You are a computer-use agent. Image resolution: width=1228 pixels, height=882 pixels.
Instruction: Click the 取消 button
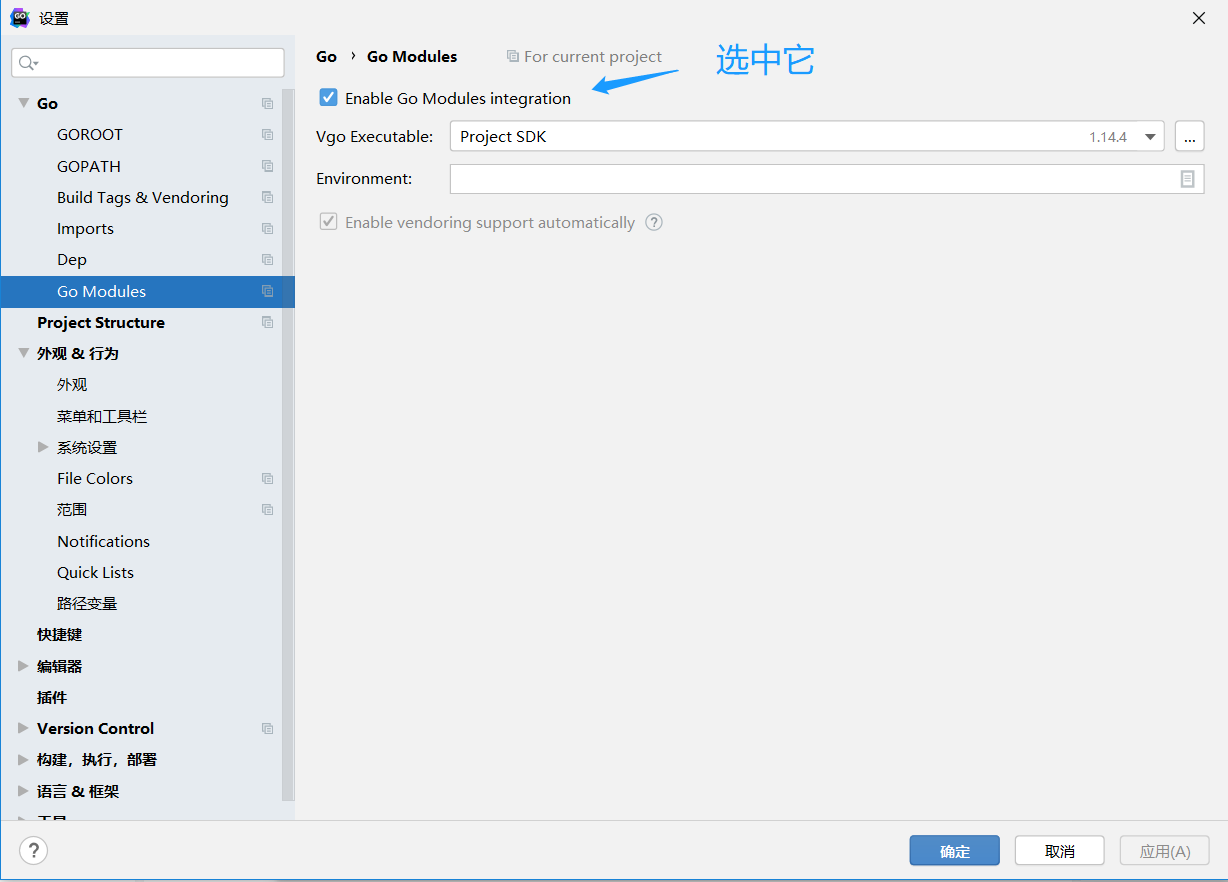tap(1060, 851)
